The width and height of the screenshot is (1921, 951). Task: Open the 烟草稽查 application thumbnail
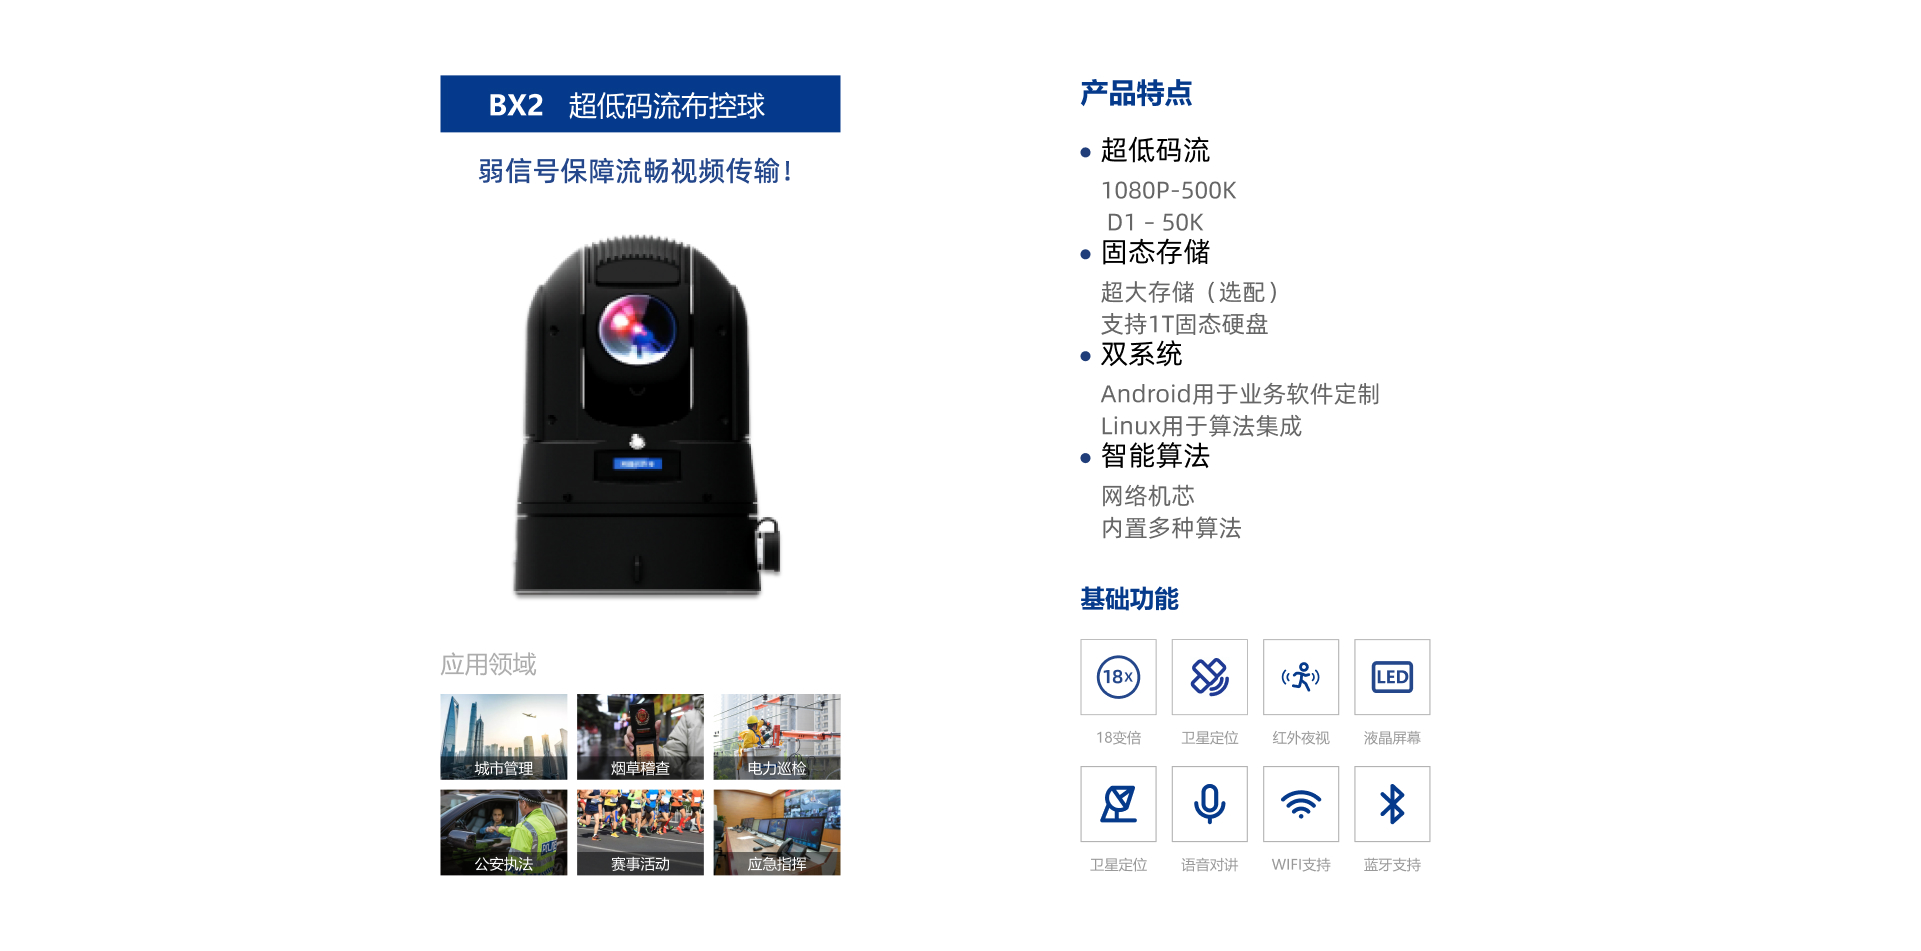pos(640,737)
